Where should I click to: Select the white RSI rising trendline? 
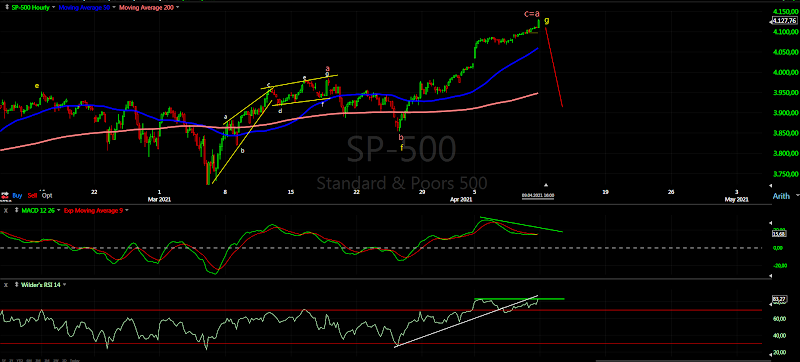click(466, 321)
